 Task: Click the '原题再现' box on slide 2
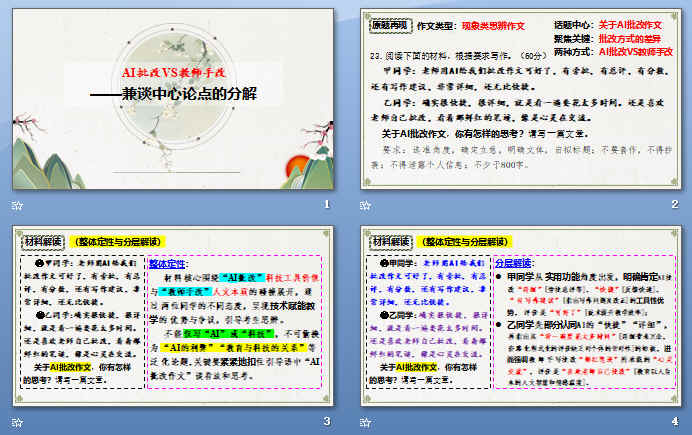(390, 26)
